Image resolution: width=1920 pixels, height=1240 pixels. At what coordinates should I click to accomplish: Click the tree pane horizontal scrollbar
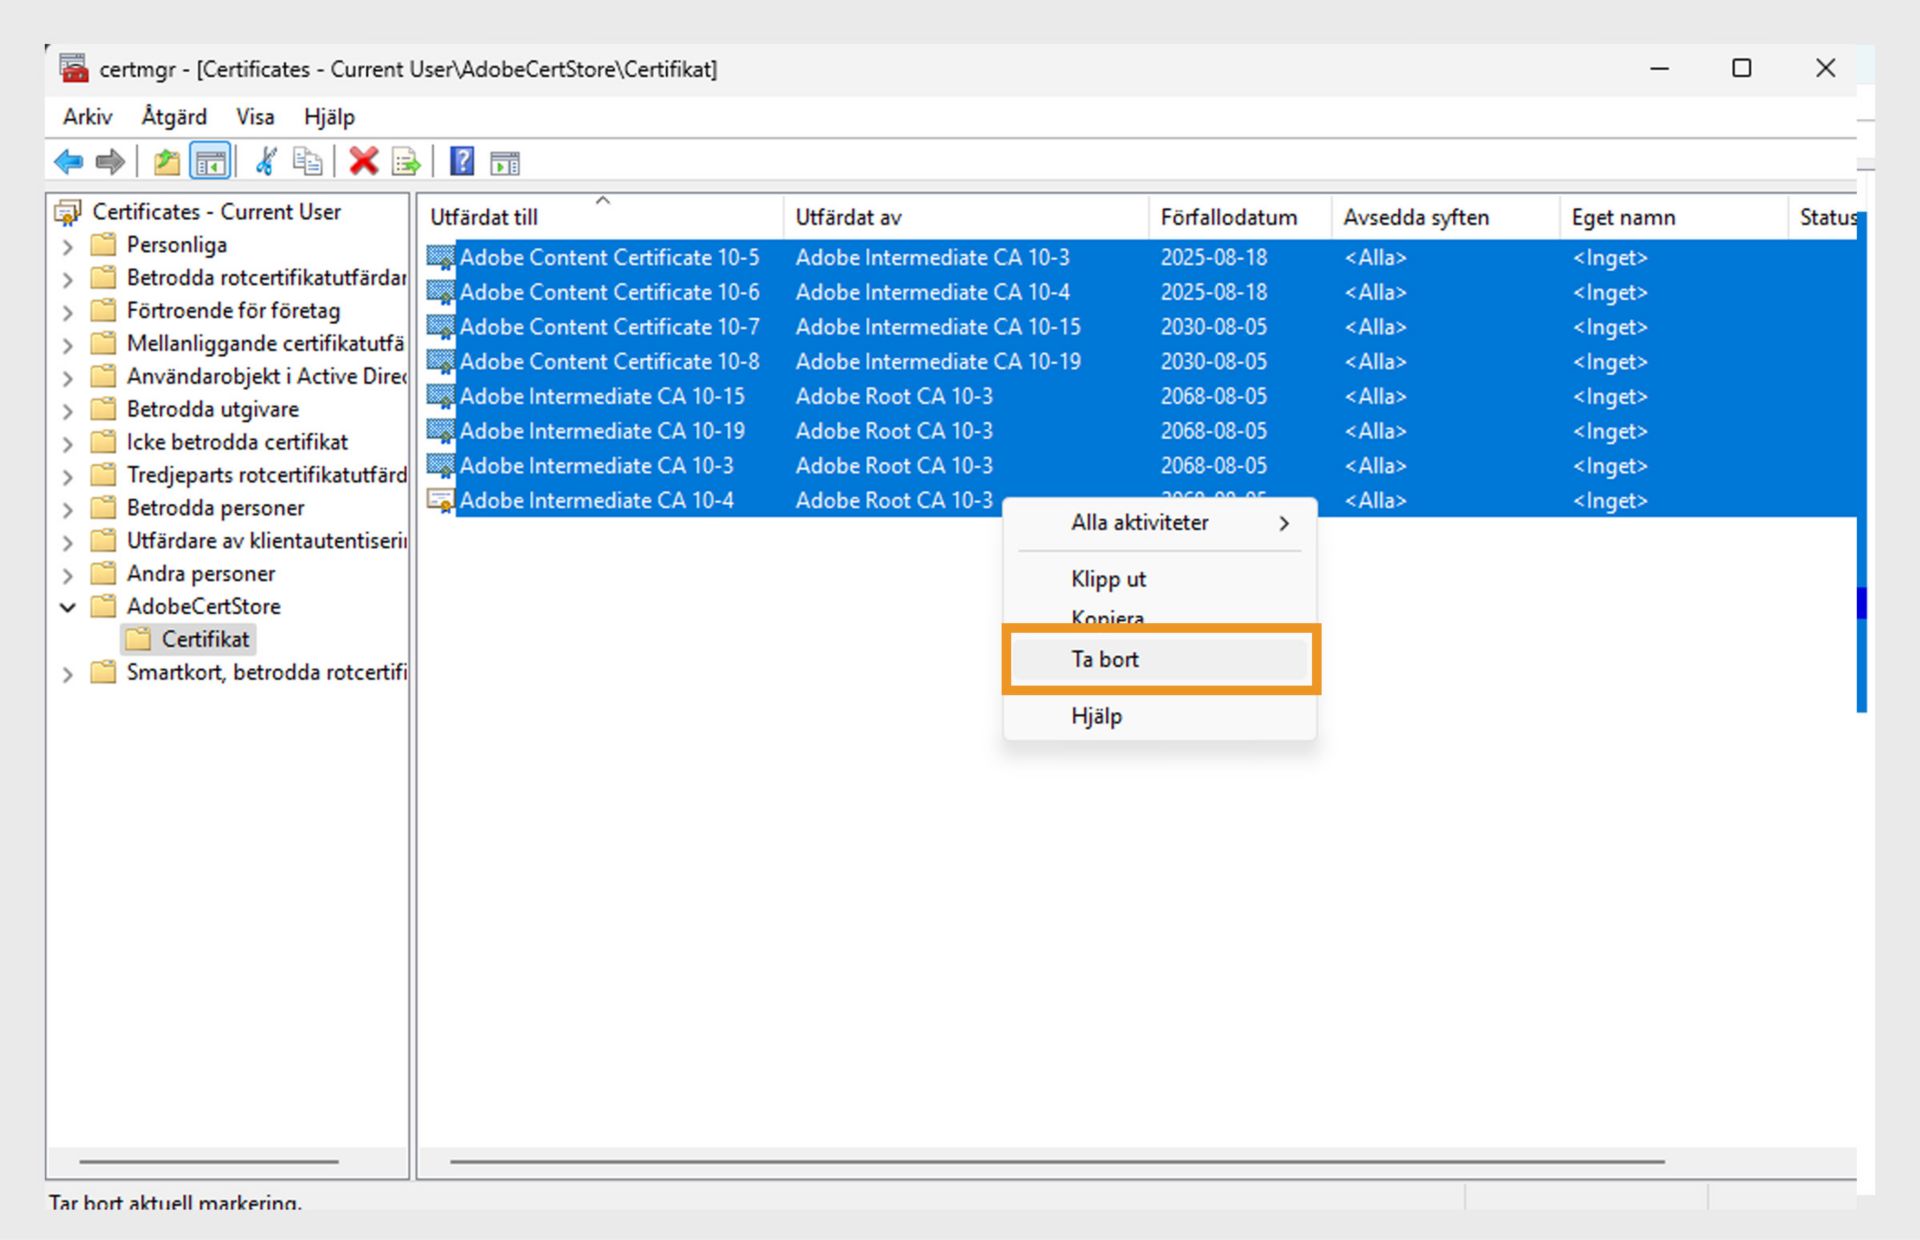(x=209, y=1161)
